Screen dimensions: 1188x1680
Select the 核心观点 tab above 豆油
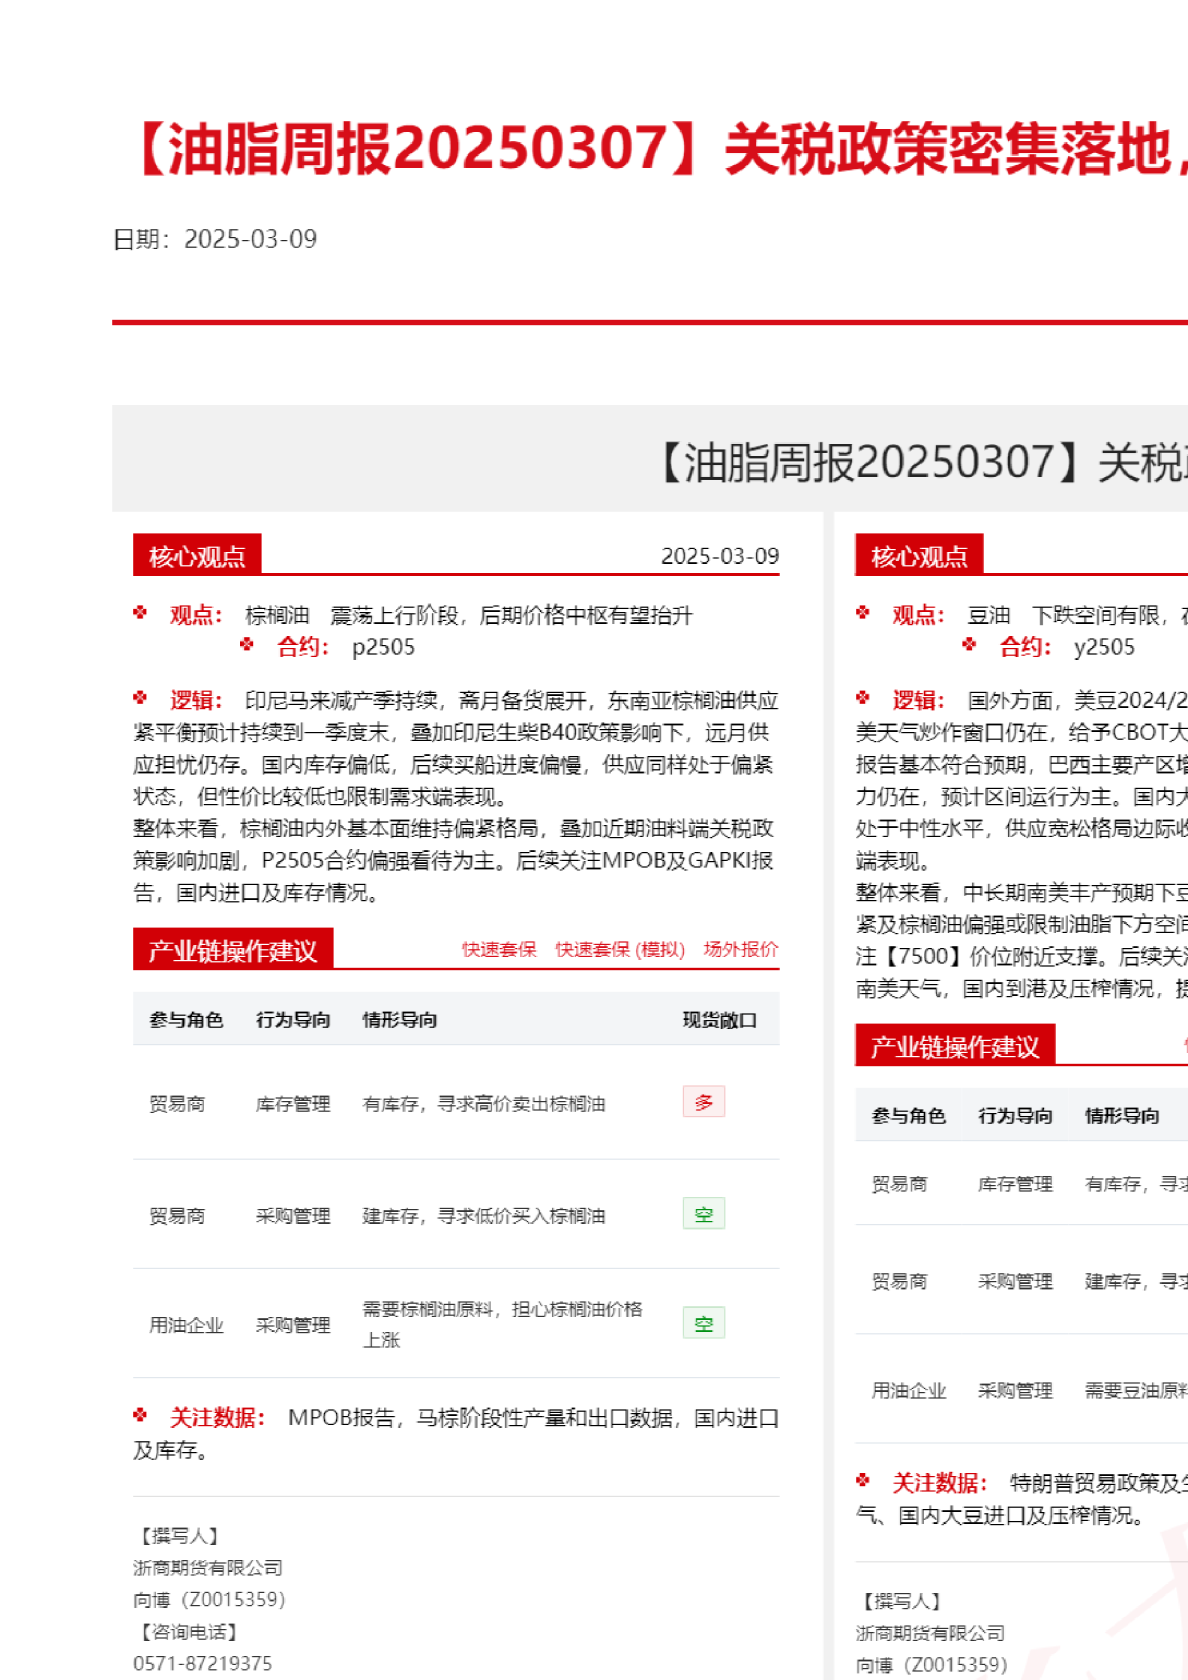tap(919, 556)
